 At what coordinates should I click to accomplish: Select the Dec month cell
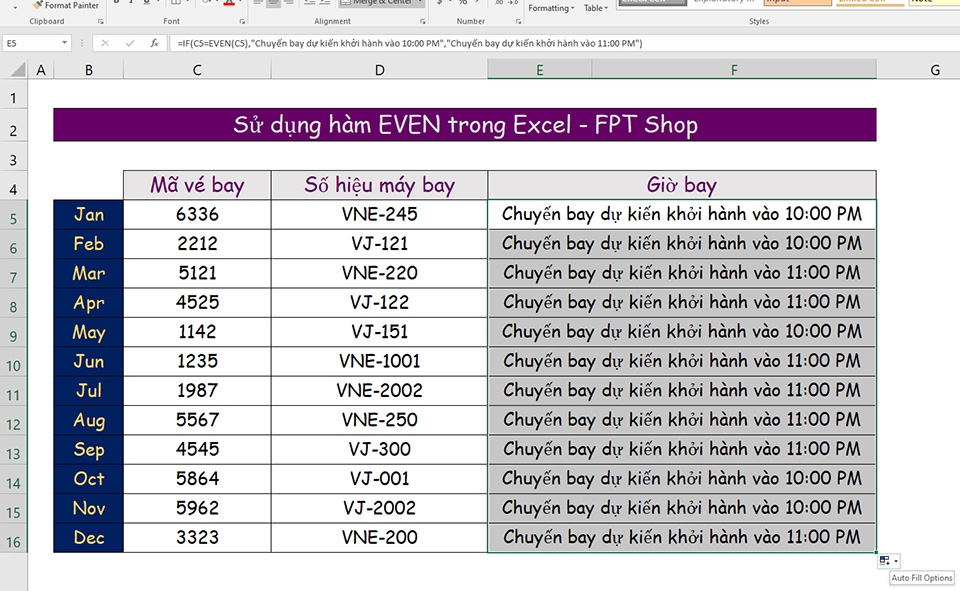[x=89, y=538]
